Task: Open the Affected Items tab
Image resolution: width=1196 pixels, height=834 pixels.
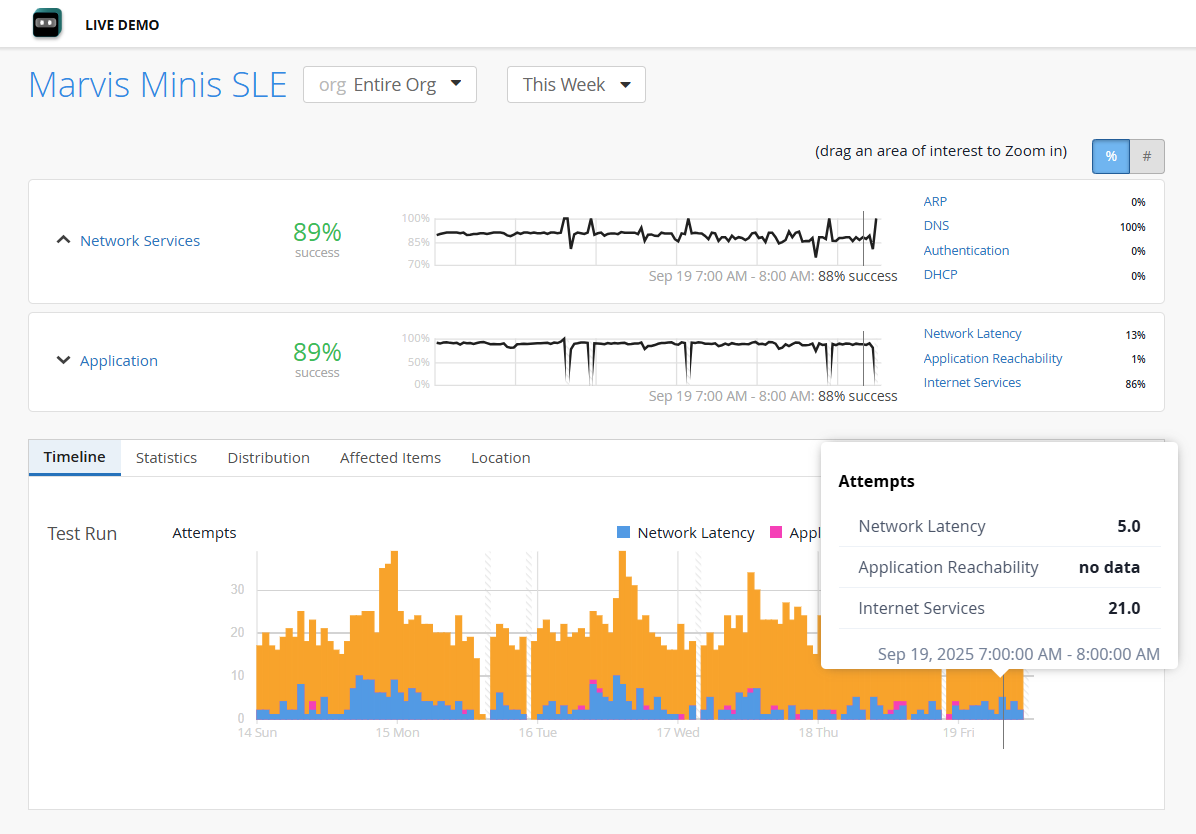Action: [390, 458]
